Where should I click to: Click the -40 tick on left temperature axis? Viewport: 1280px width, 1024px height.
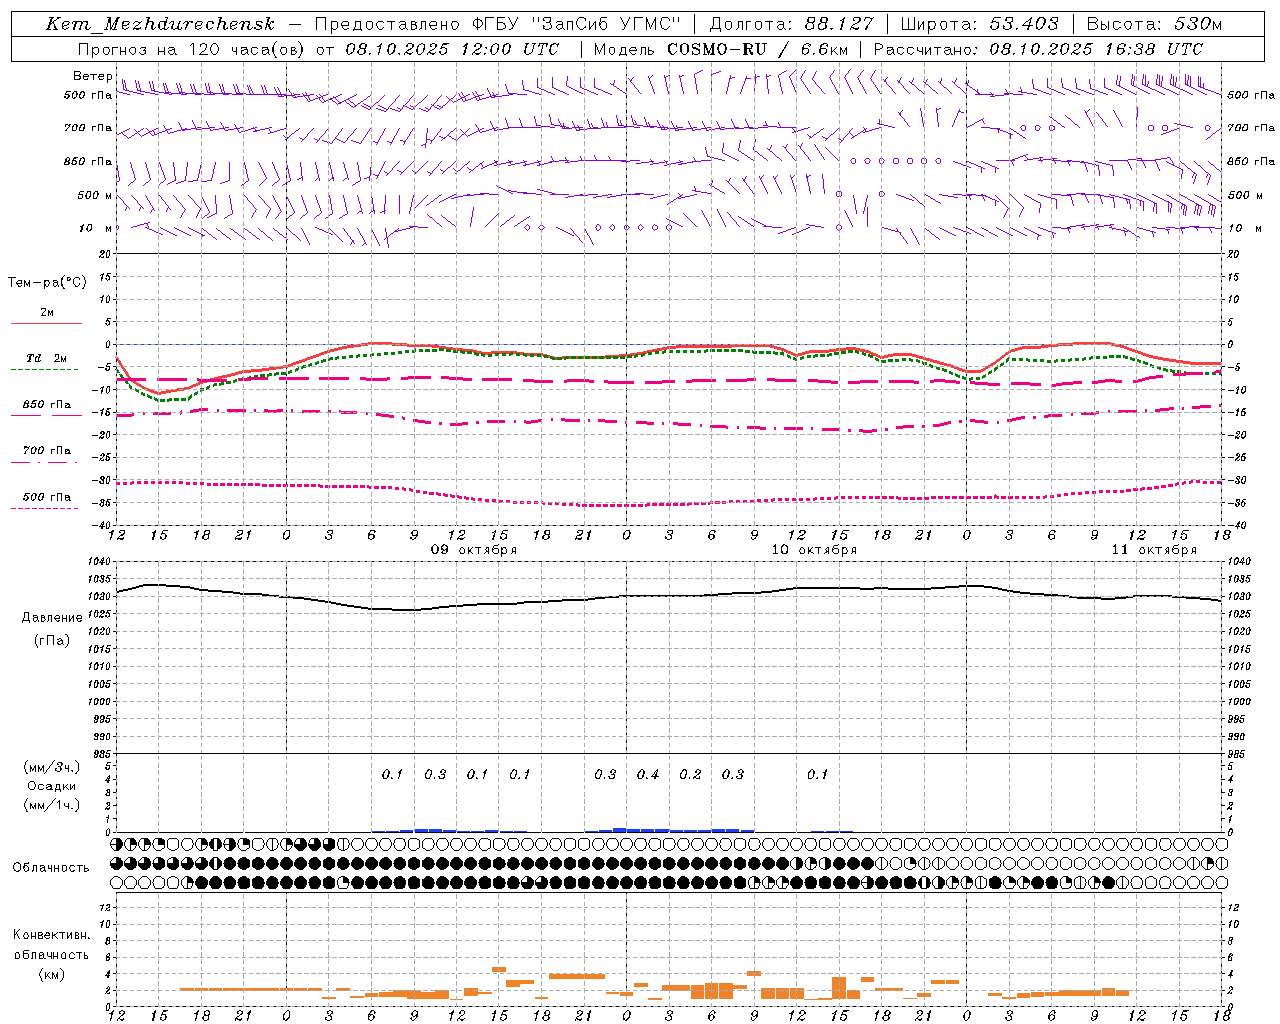100,525
